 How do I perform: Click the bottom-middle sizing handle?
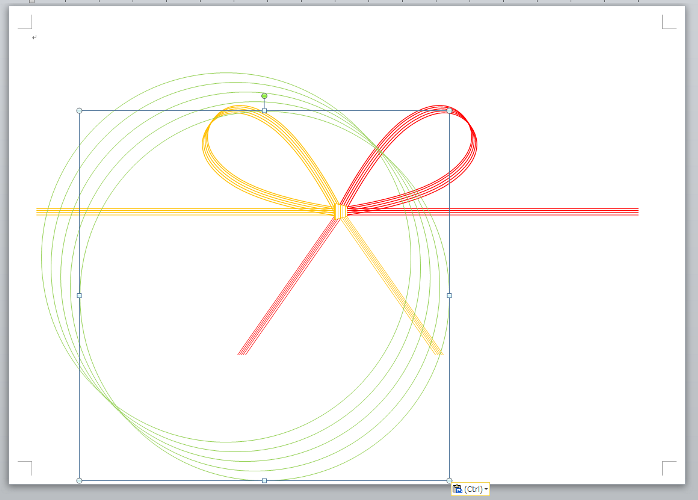tap(264, 480)
